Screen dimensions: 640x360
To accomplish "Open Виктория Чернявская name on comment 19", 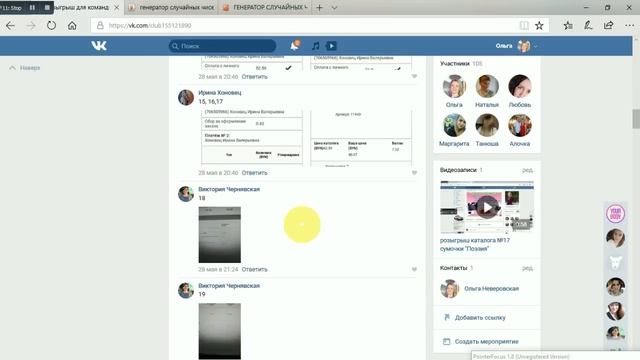I will coord(229,286).
